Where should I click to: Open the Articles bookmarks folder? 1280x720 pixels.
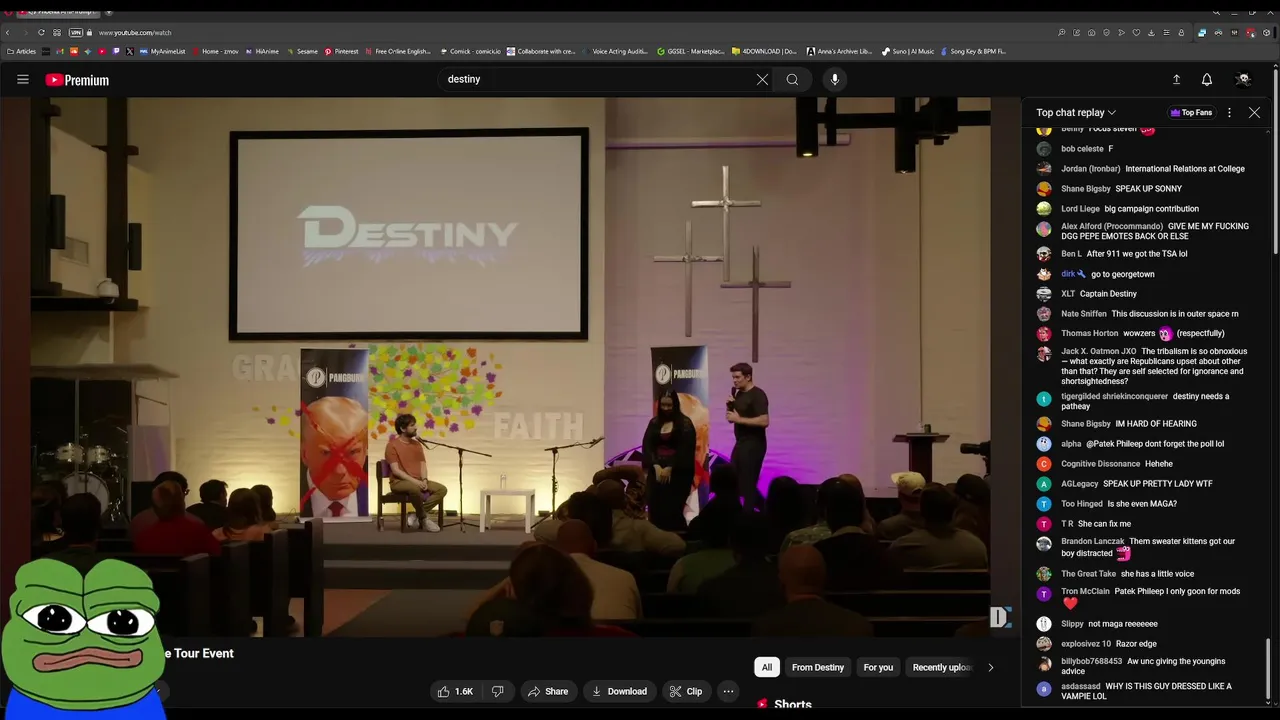point(21,51)
